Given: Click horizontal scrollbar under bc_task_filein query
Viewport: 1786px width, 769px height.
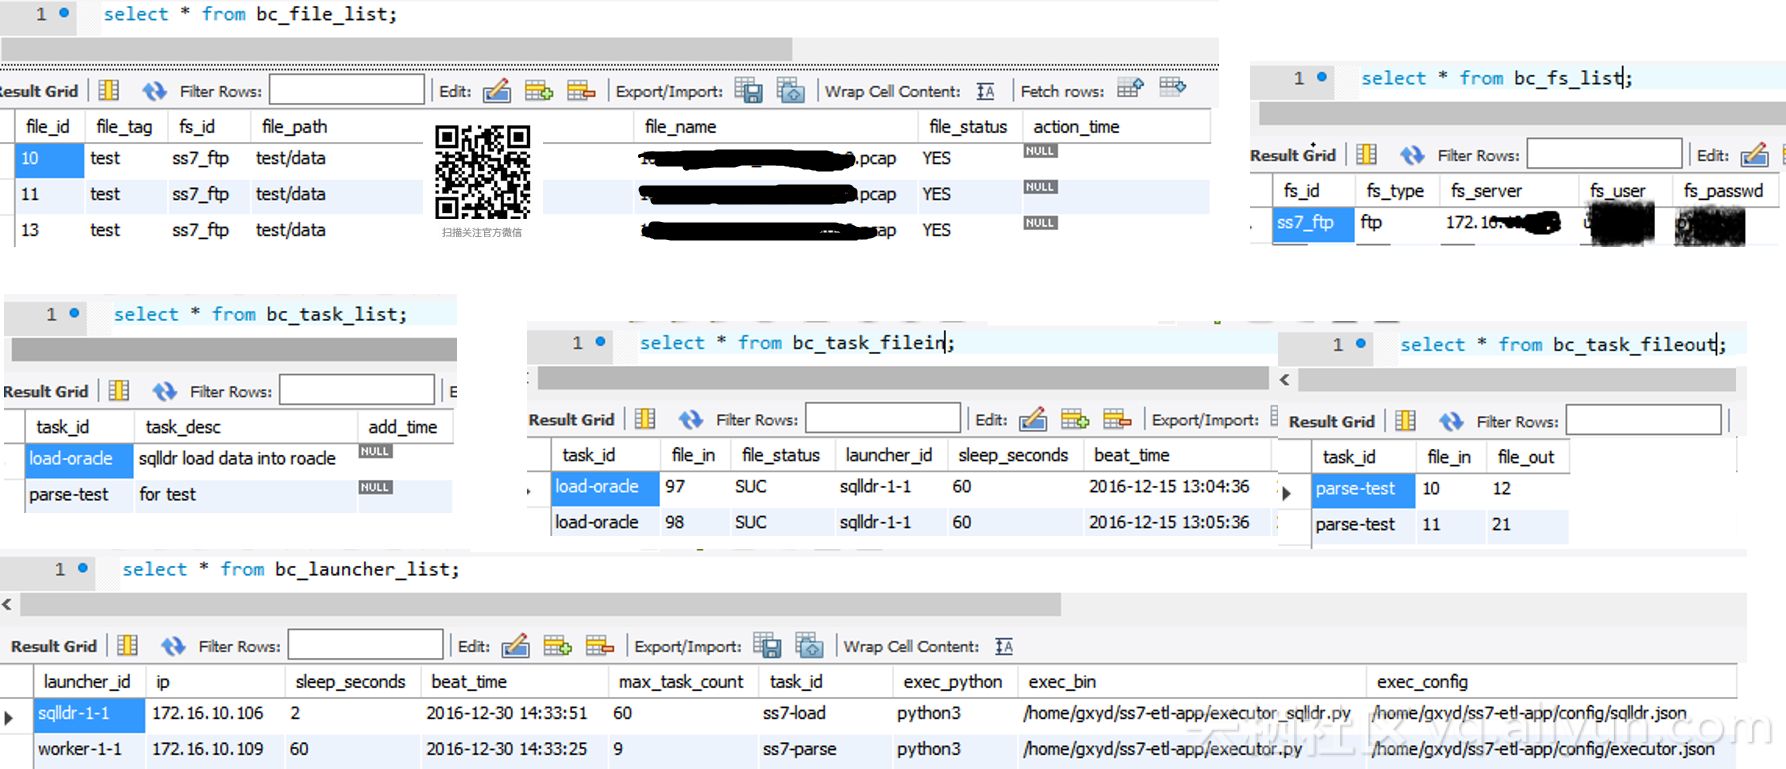Looking at the screenshot, I should click(x=903, y=378).
